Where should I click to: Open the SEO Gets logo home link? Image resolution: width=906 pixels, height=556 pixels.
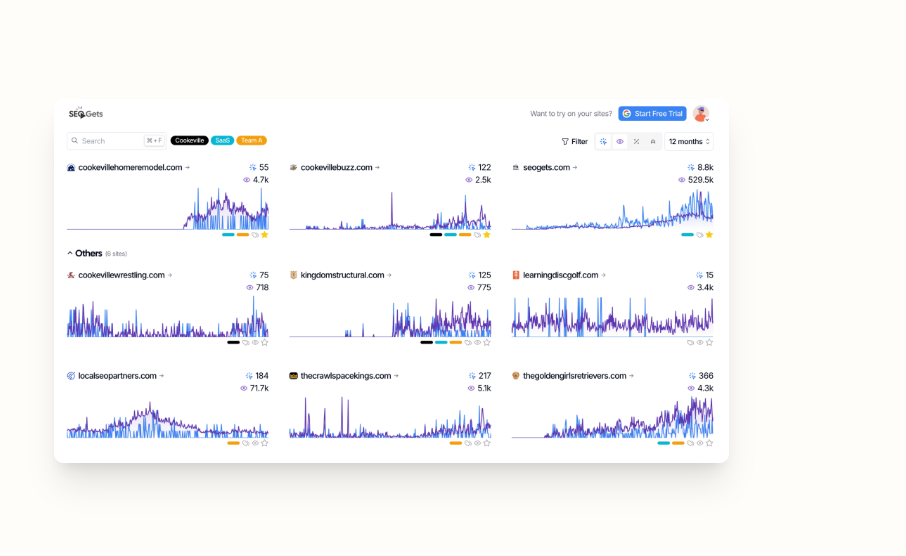86,113
